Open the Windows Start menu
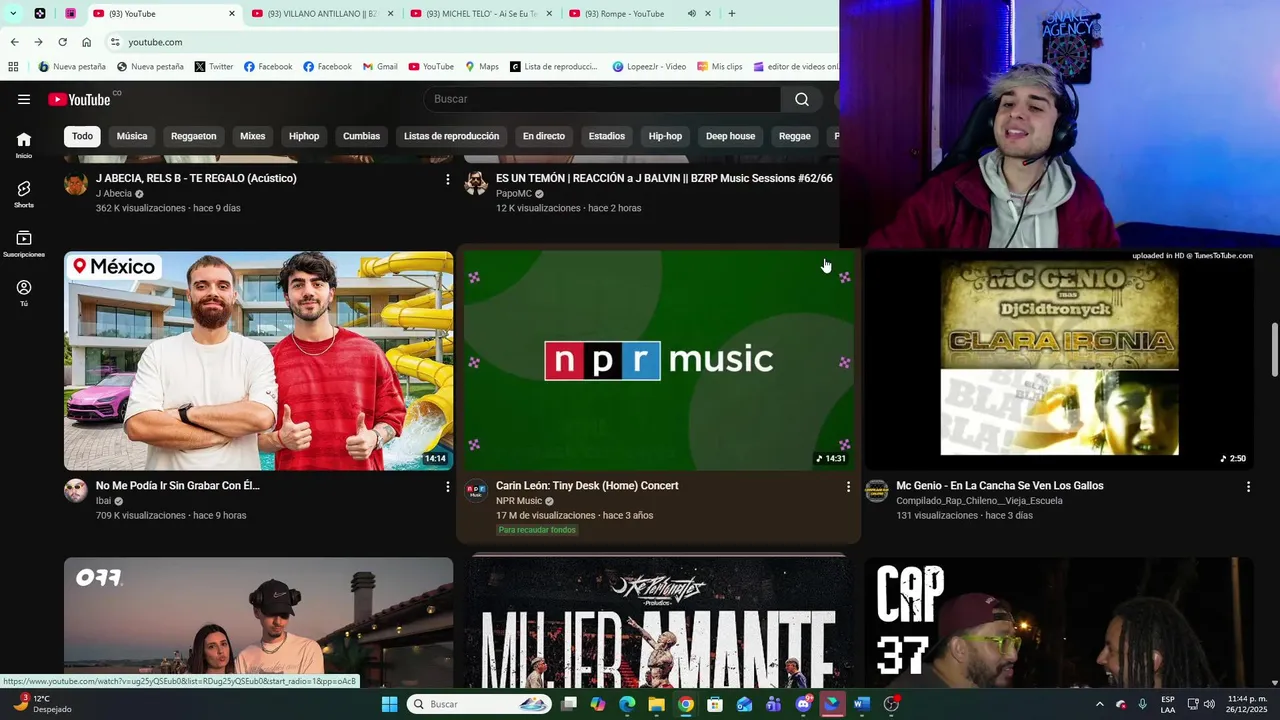This screenshot has height=720, width=1280. (389, 704)
